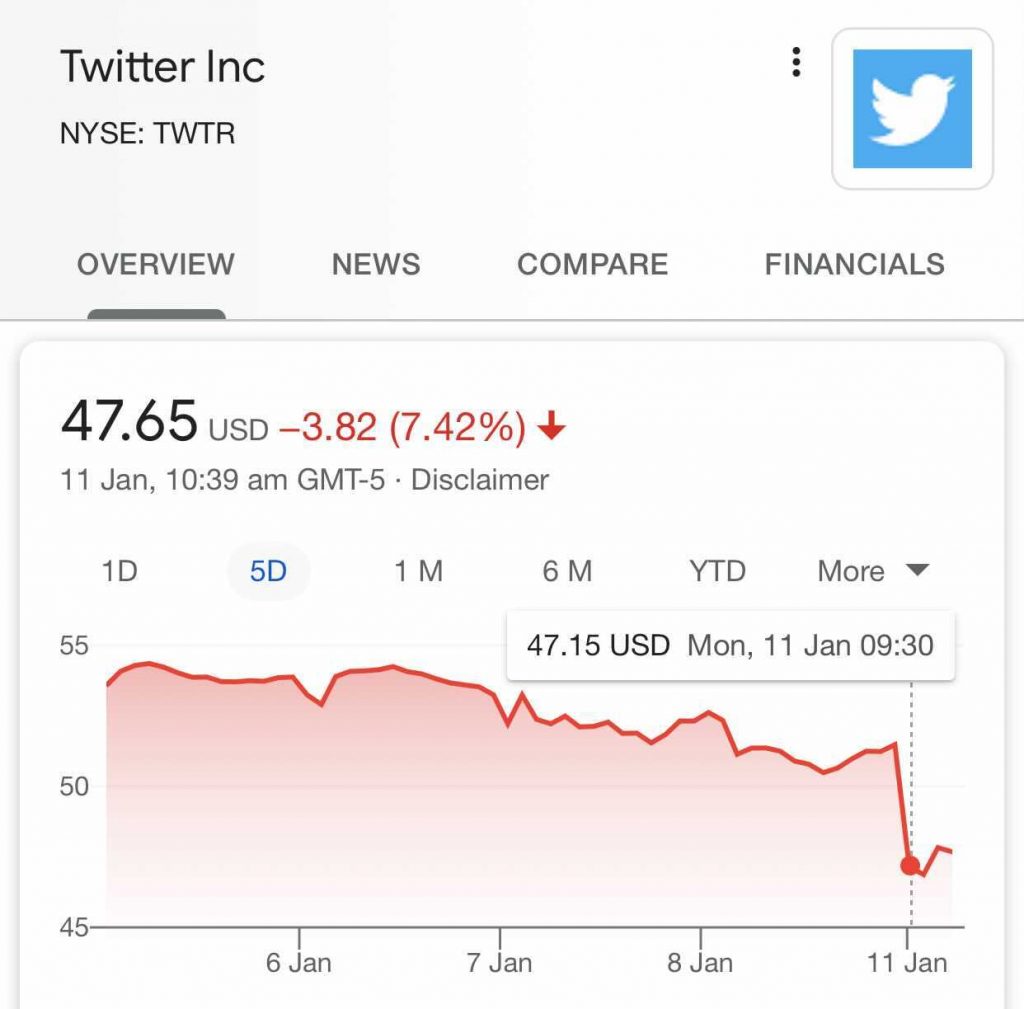The image size is (1024, 1009).
Task: Click the Twitter bird logo icon
Action: point(912,110)
